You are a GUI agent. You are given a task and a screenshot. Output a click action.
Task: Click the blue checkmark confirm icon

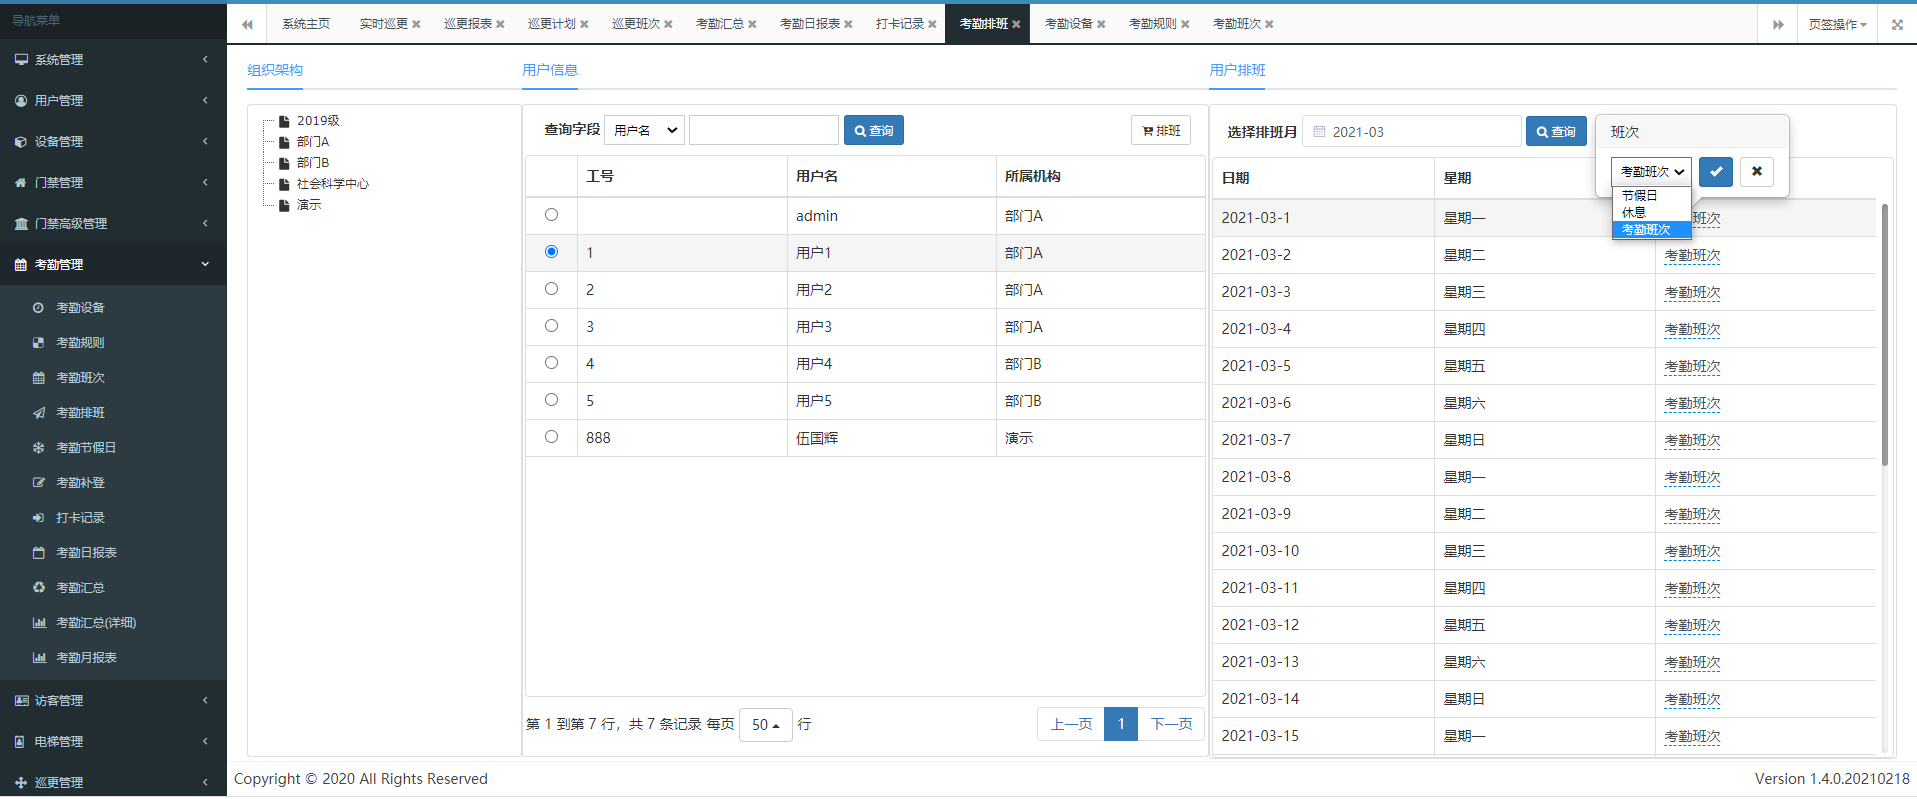[1715, 172]
